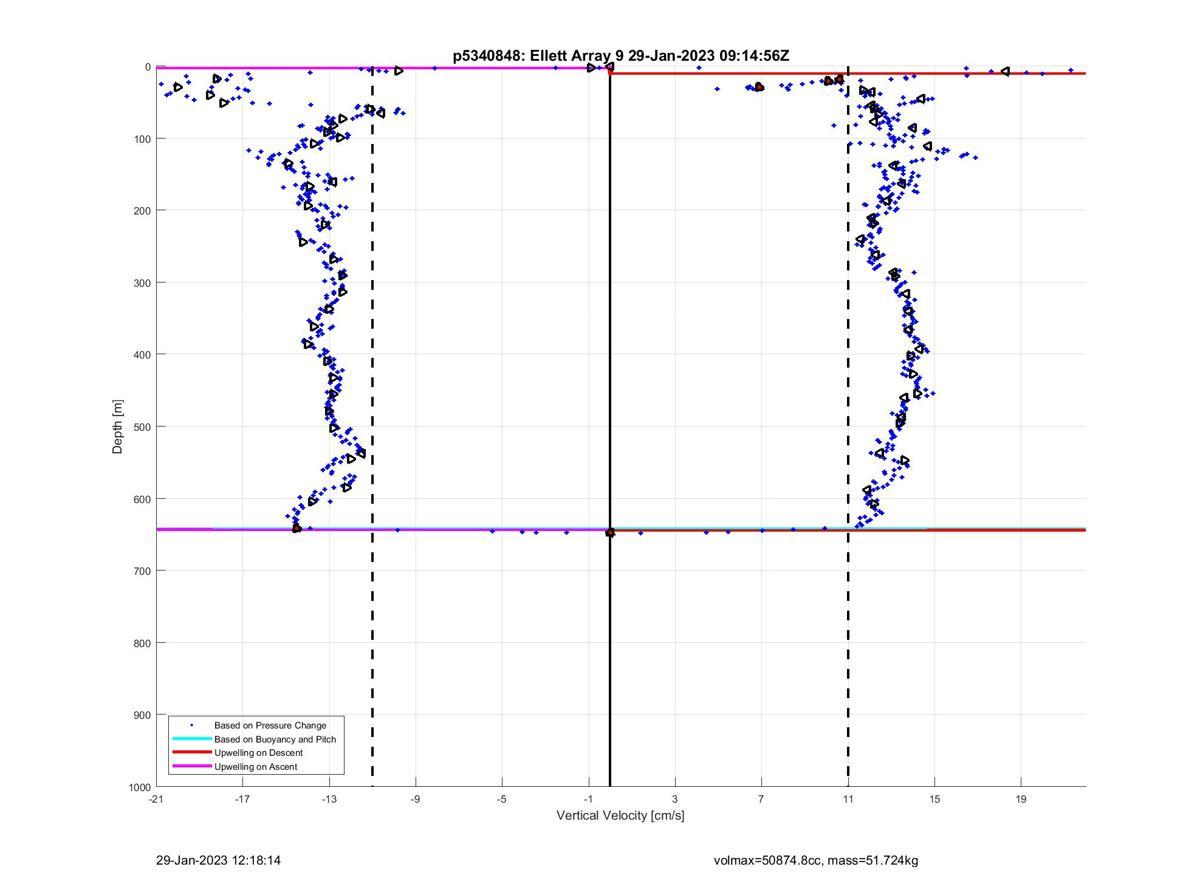Click the plot title p5340848 Ellett Array 9

tap(621, 56)
